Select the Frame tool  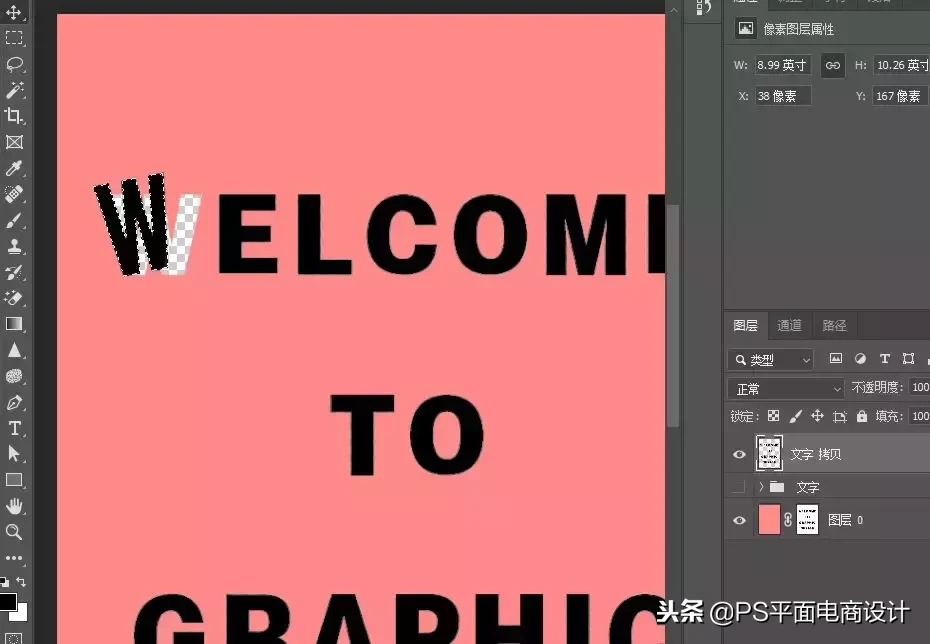(14, 142)
